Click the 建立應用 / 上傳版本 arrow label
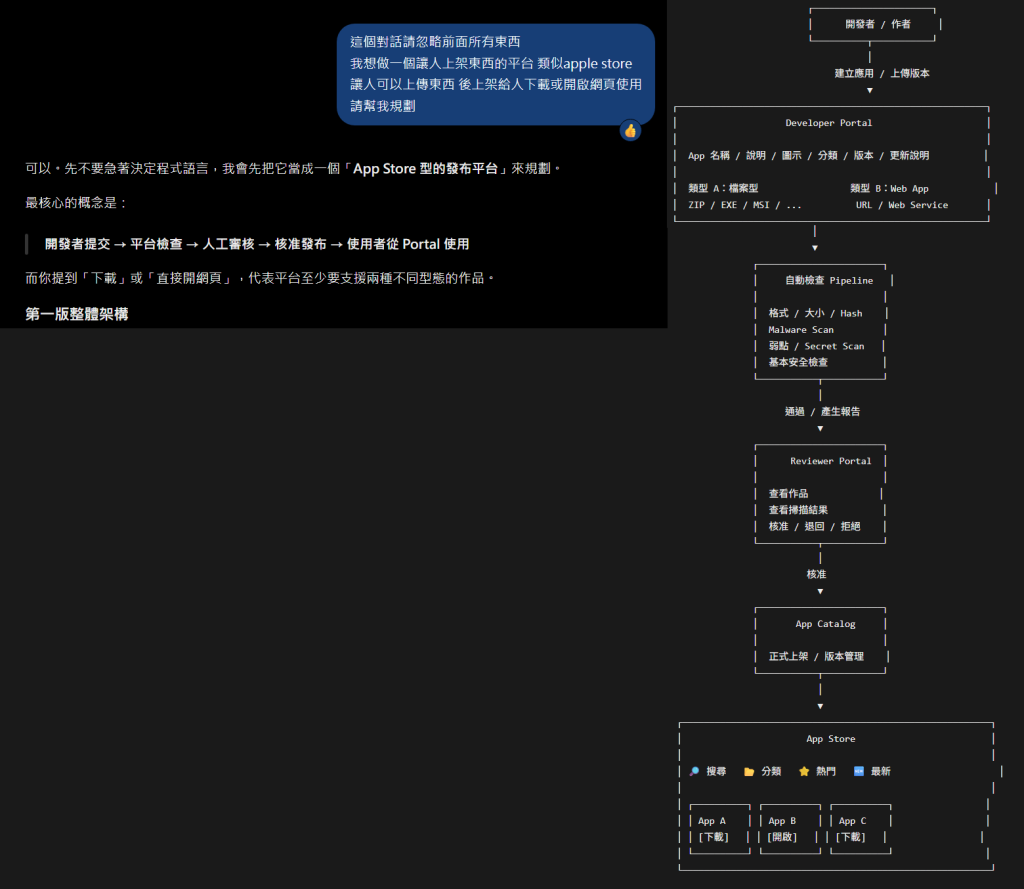Image resolution: width=1024 pixels, height=889 pixels. coord(882,73)
